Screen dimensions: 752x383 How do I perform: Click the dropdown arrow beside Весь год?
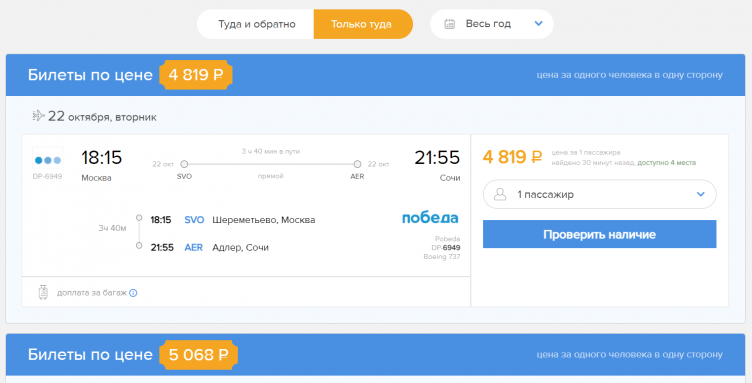[x=539, y=23]
